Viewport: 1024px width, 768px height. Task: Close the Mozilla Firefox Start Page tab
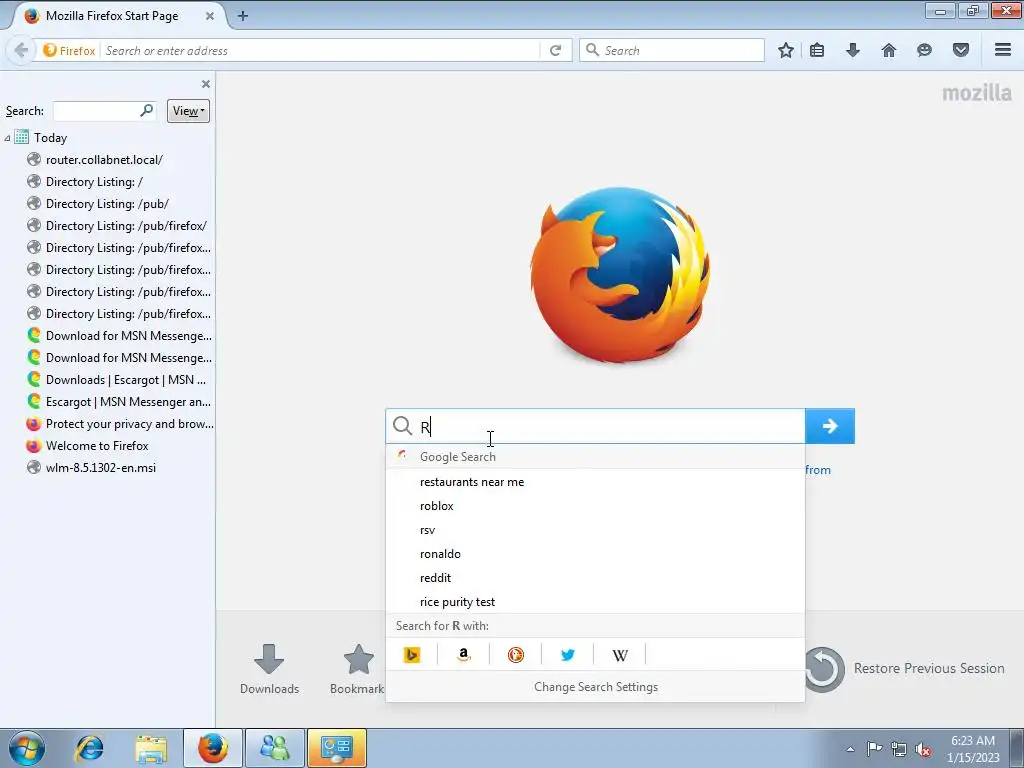210,16
